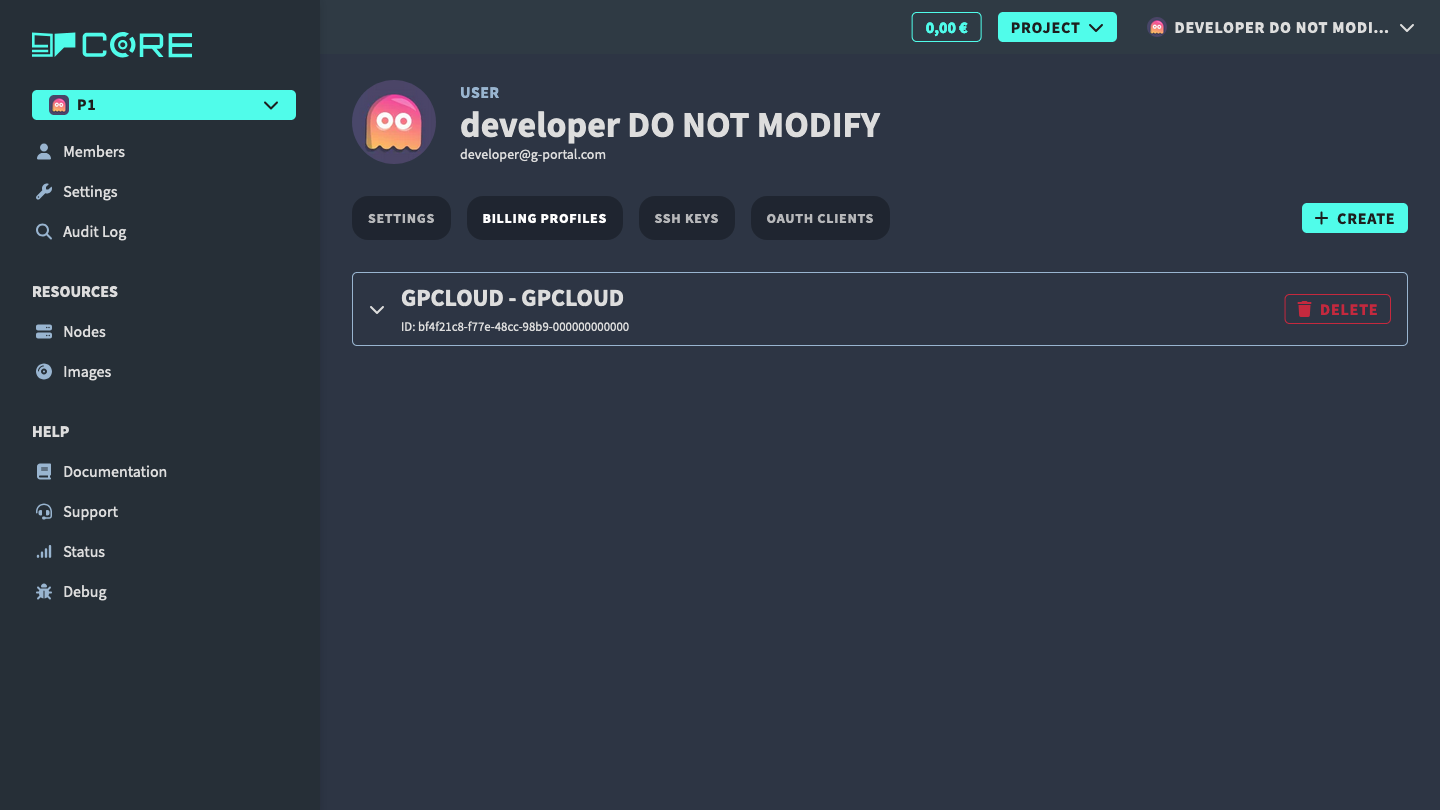Expand the GPCLOUD - GPCLOUD billing profile chevron
The width and height of the screenshot is (1440, 810).
pos(377,309)
